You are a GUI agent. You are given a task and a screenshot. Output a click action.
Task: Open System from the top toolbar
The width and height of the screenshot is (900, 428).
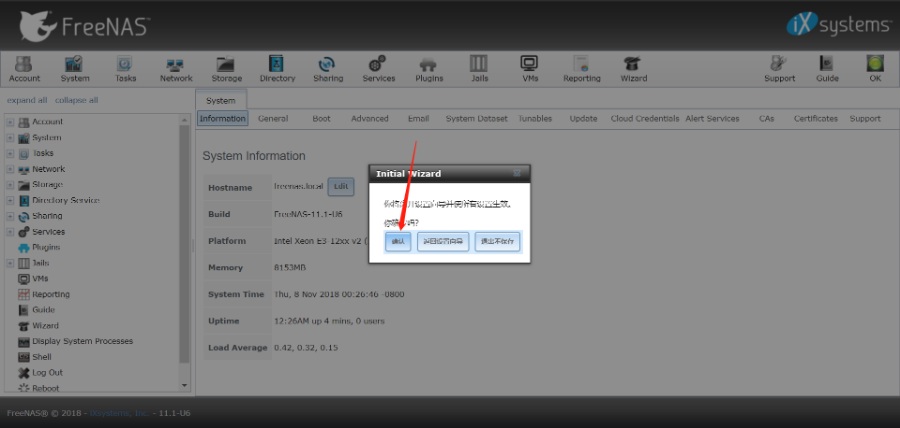pos(75,69)
